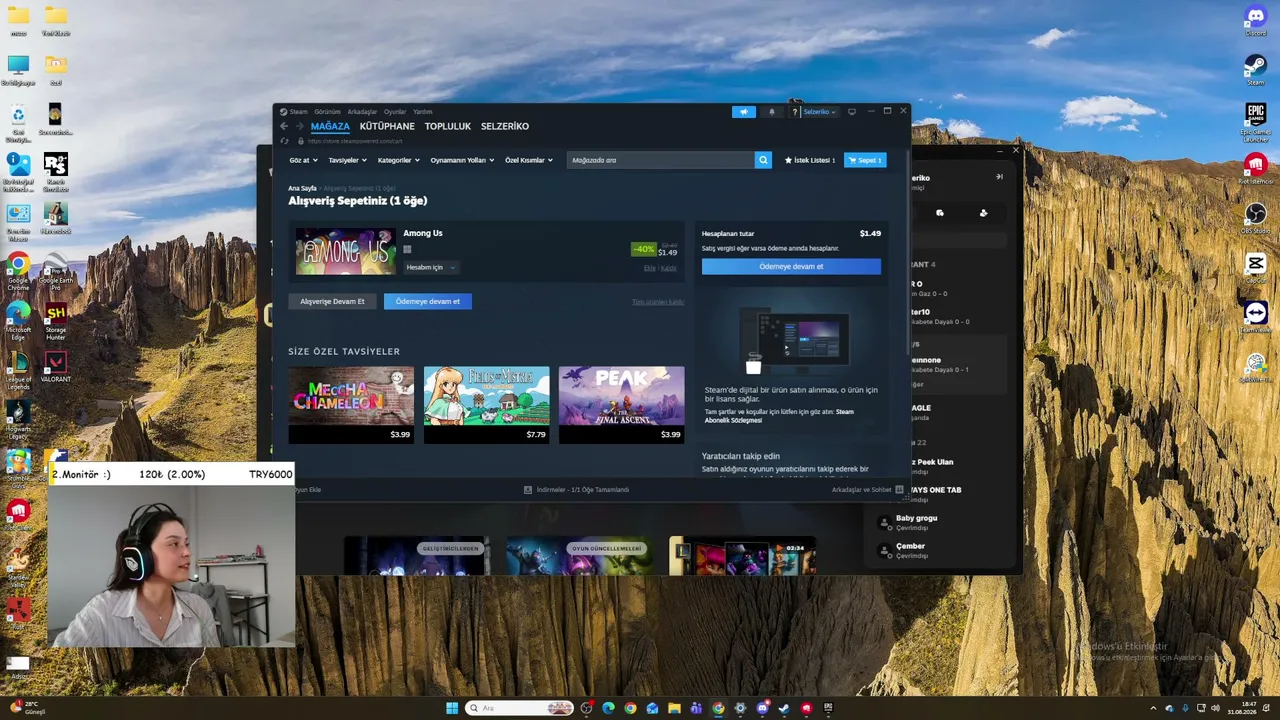Open OBS Studio desktop shortcut

click(x=1255, y=218)
